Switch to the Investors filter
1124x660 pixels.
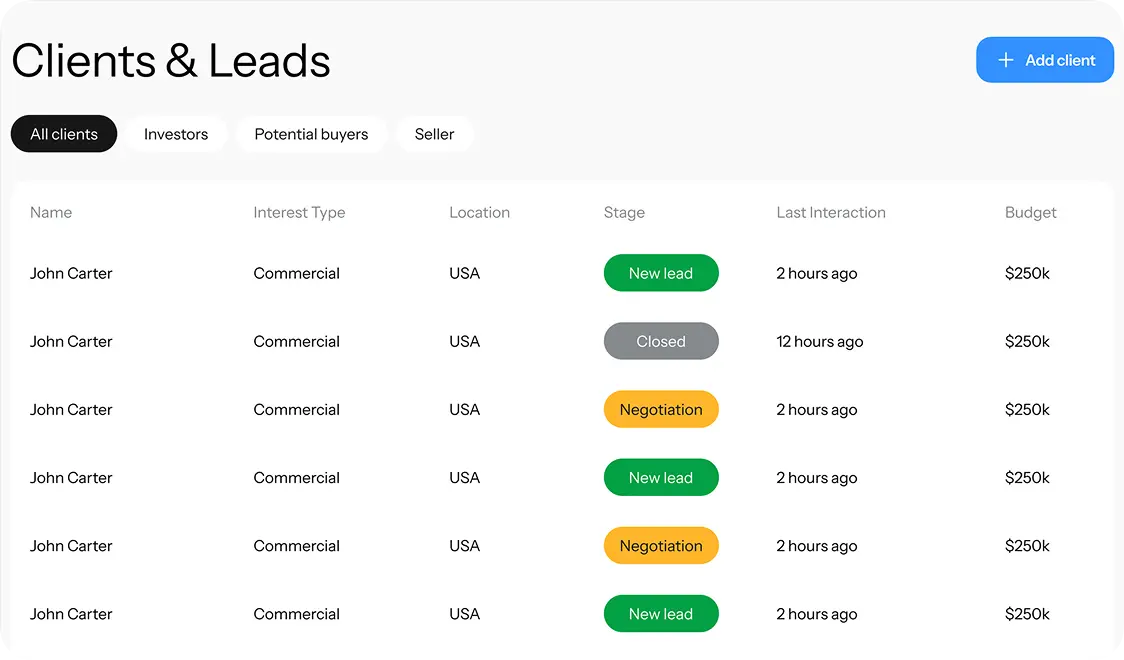(x=175, y=133)
